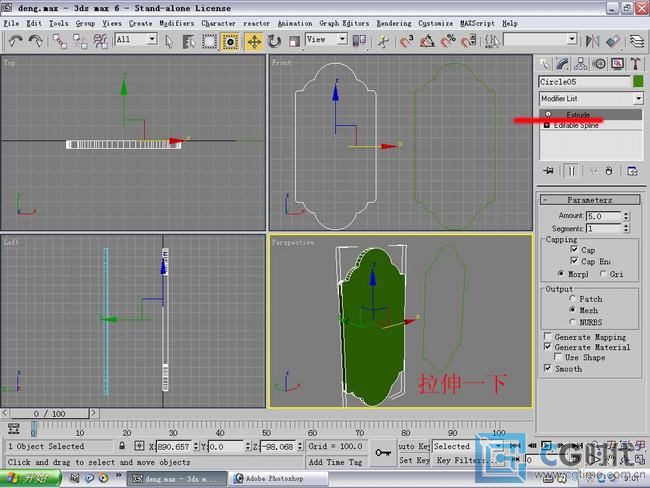Open the Rendering menu
This screenshot has height=488, width=650.
tap(394, 23)
